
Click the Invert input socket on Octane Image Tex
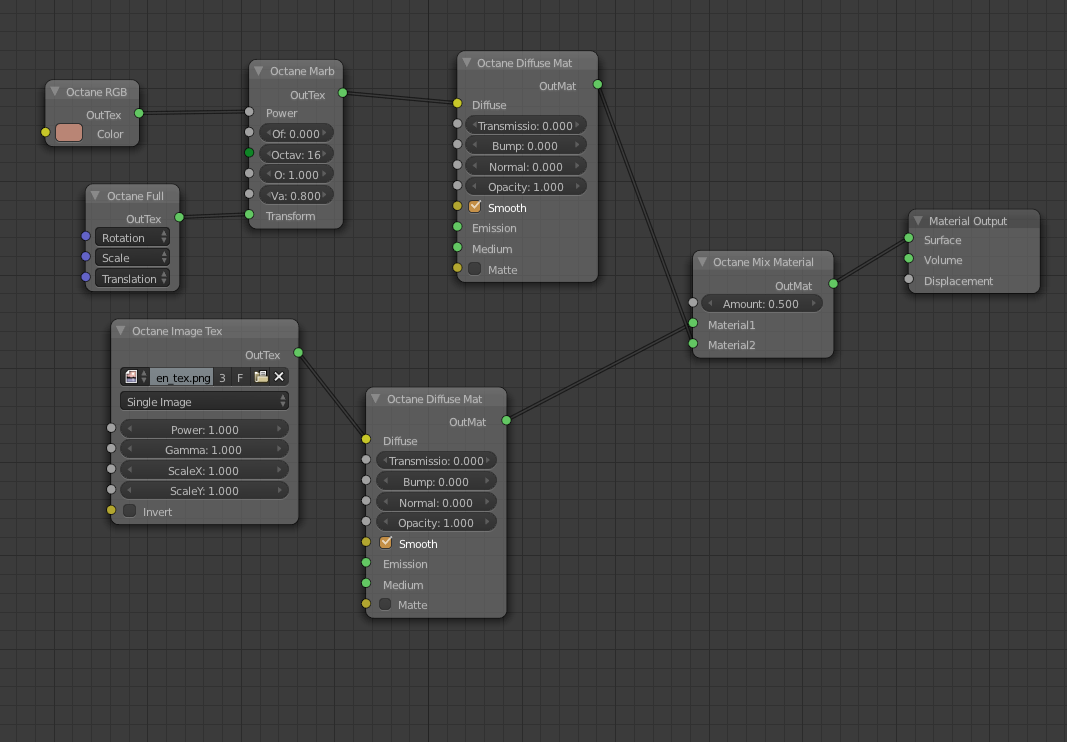point(111,510)
